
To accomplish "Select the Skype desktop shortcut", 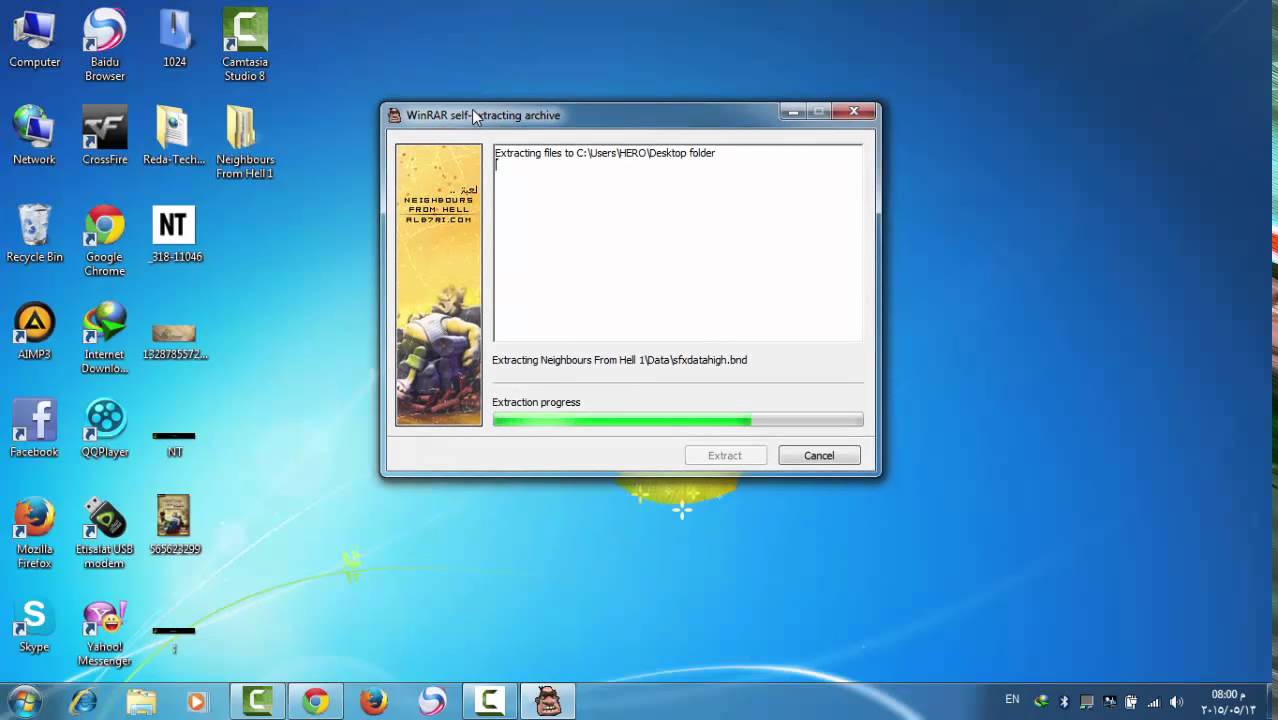I will pos(34,625).
